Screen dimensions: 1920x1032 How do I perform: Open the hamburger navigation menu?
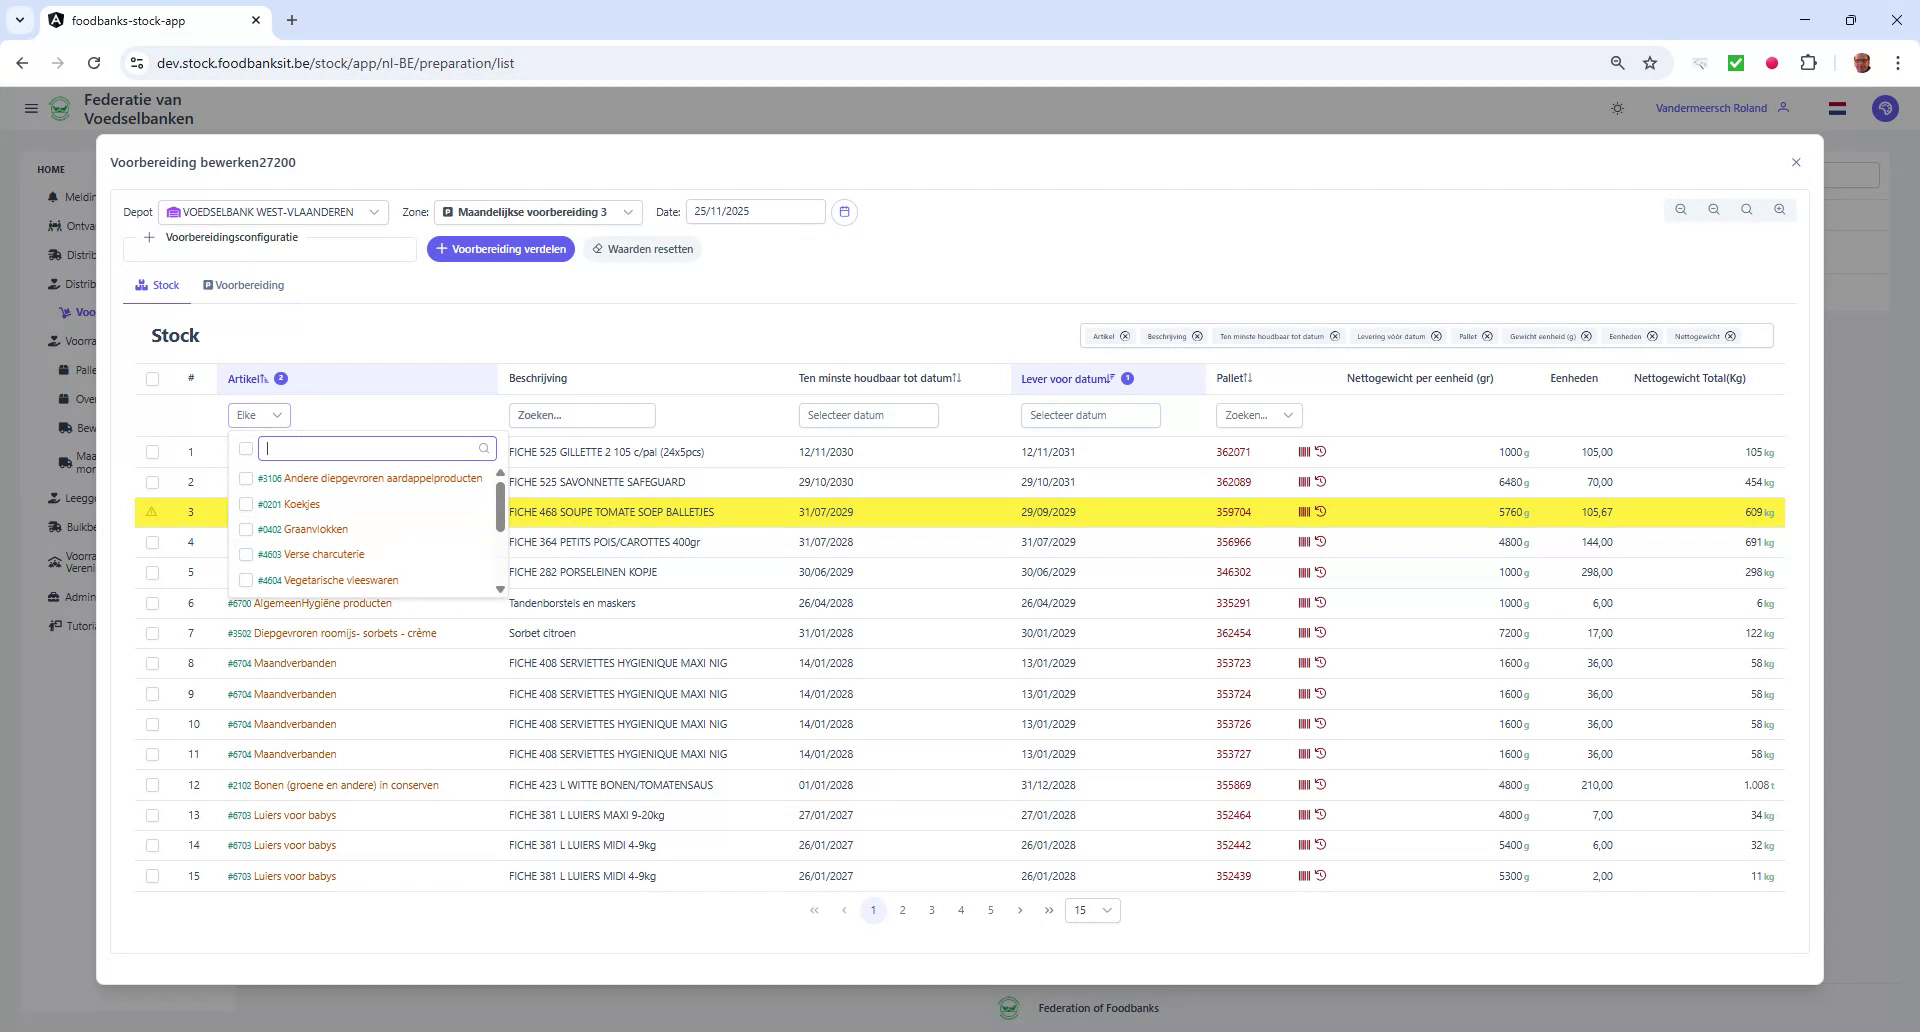[x=31, y=108]
